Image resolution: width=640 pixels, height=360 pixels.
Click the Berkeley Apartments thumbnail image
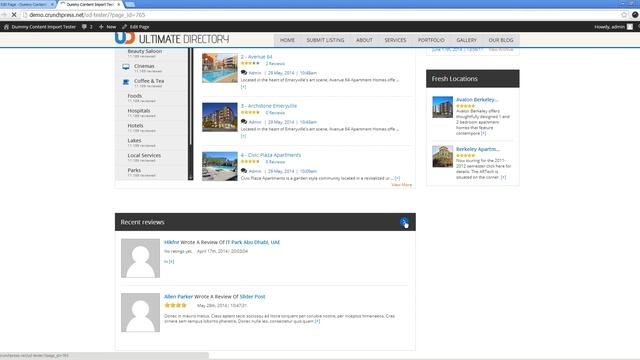pyautogui.click(x=442, y=156)
